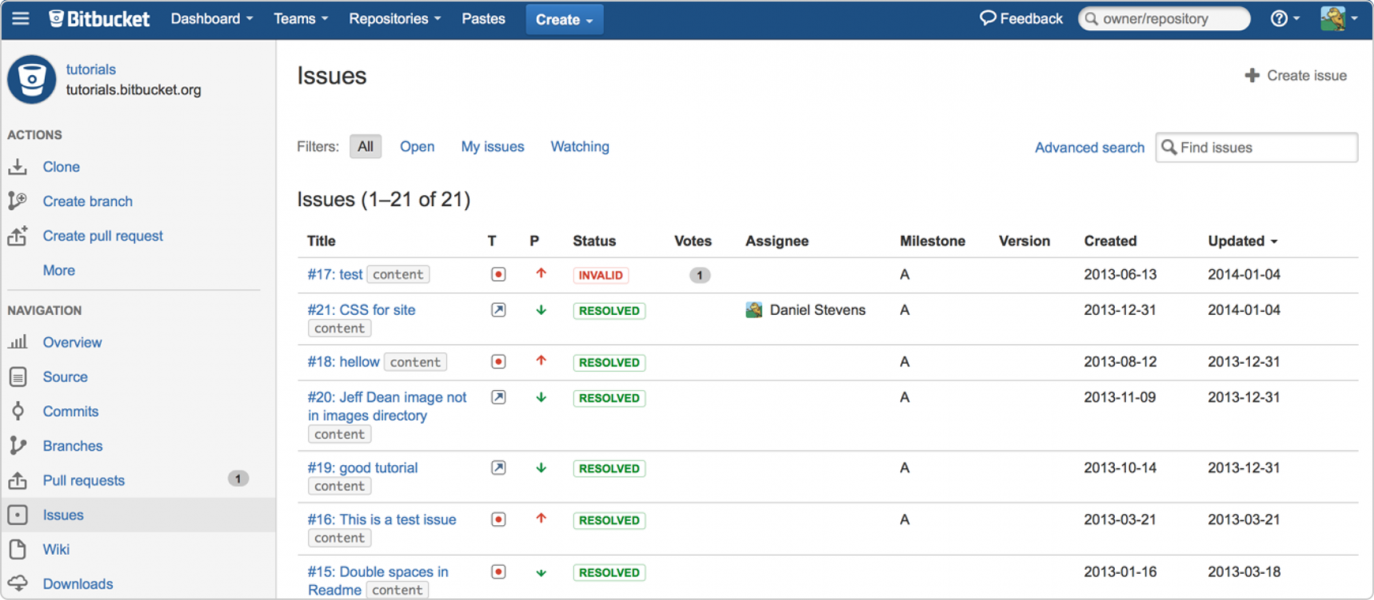Open Pastes from the top menu
Screen dimensions: 1374x600
click(483, 19)
